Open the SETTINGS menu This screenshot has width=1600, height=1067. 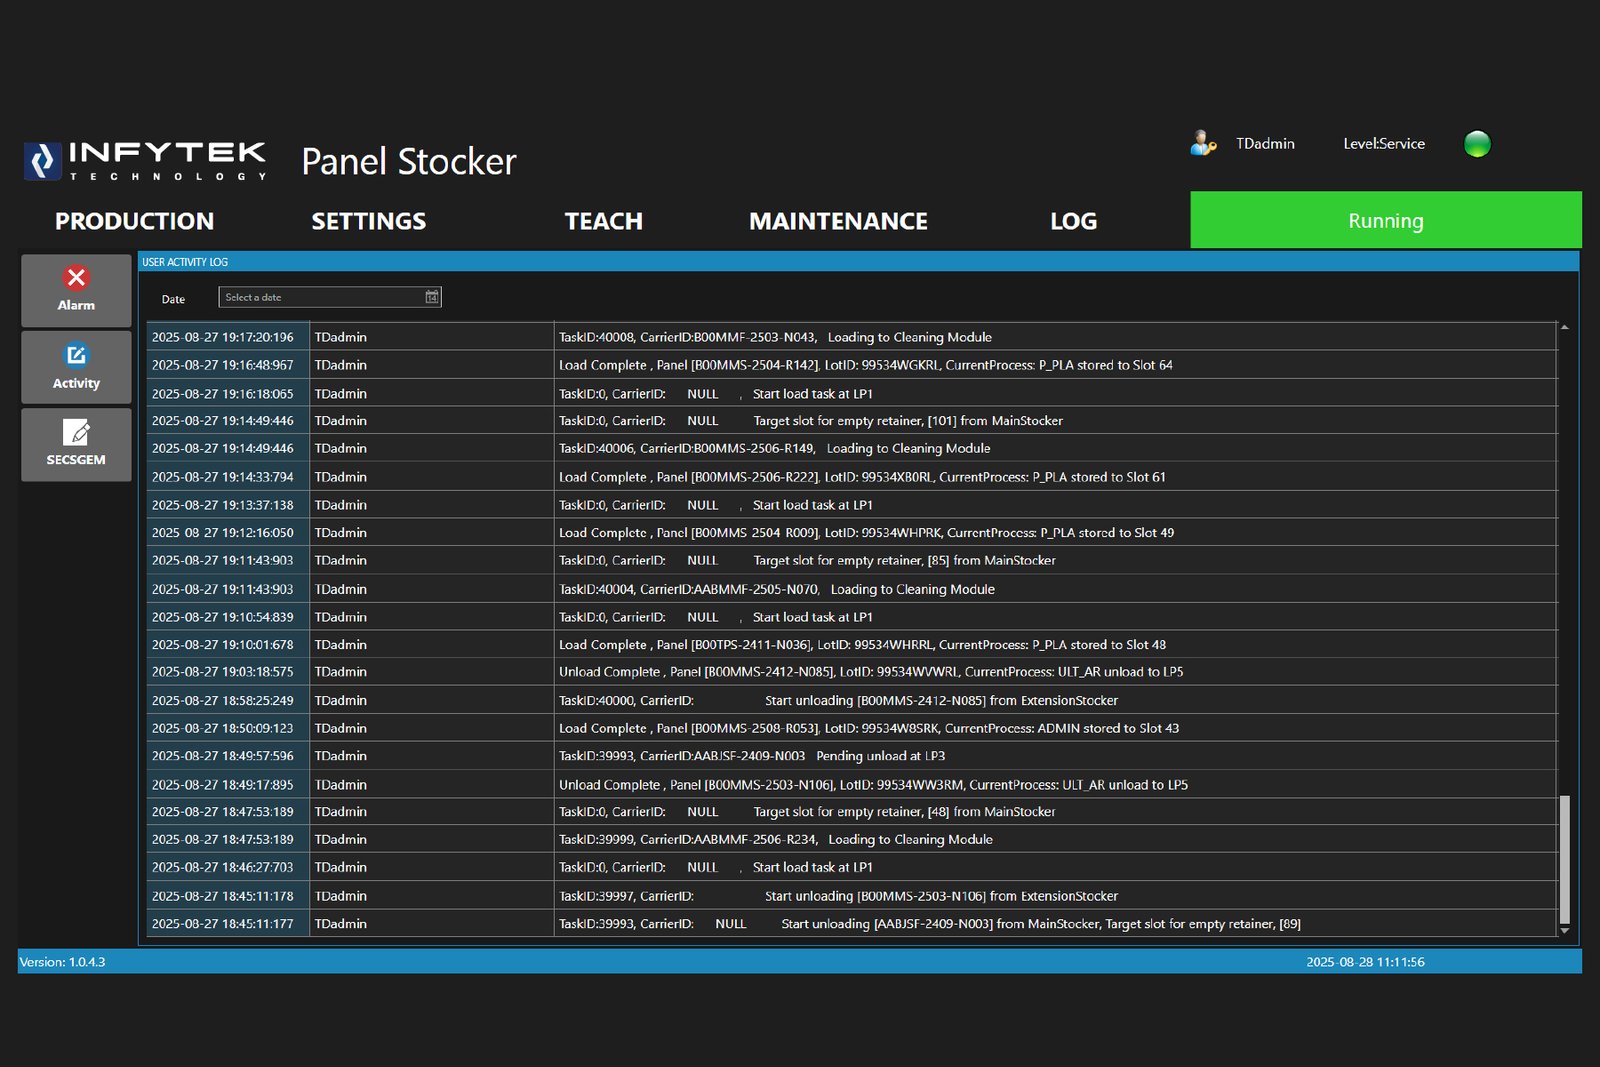(x=368, y=221)
